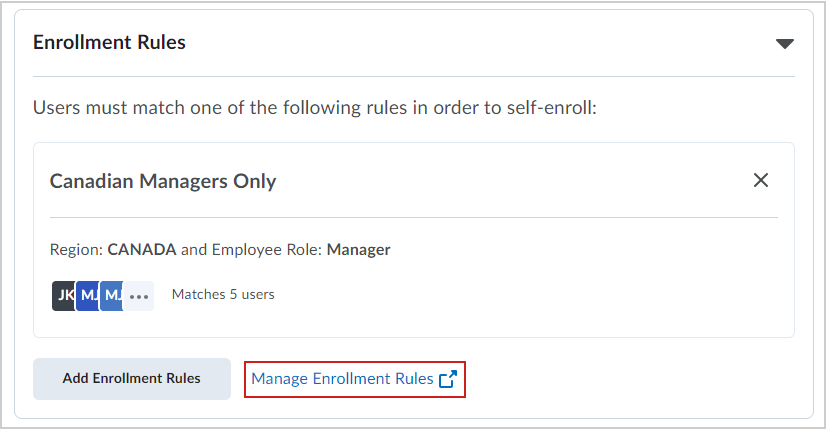Click the CANADA region value
Screen dimensions: 826x430
[x=142, y=249]
